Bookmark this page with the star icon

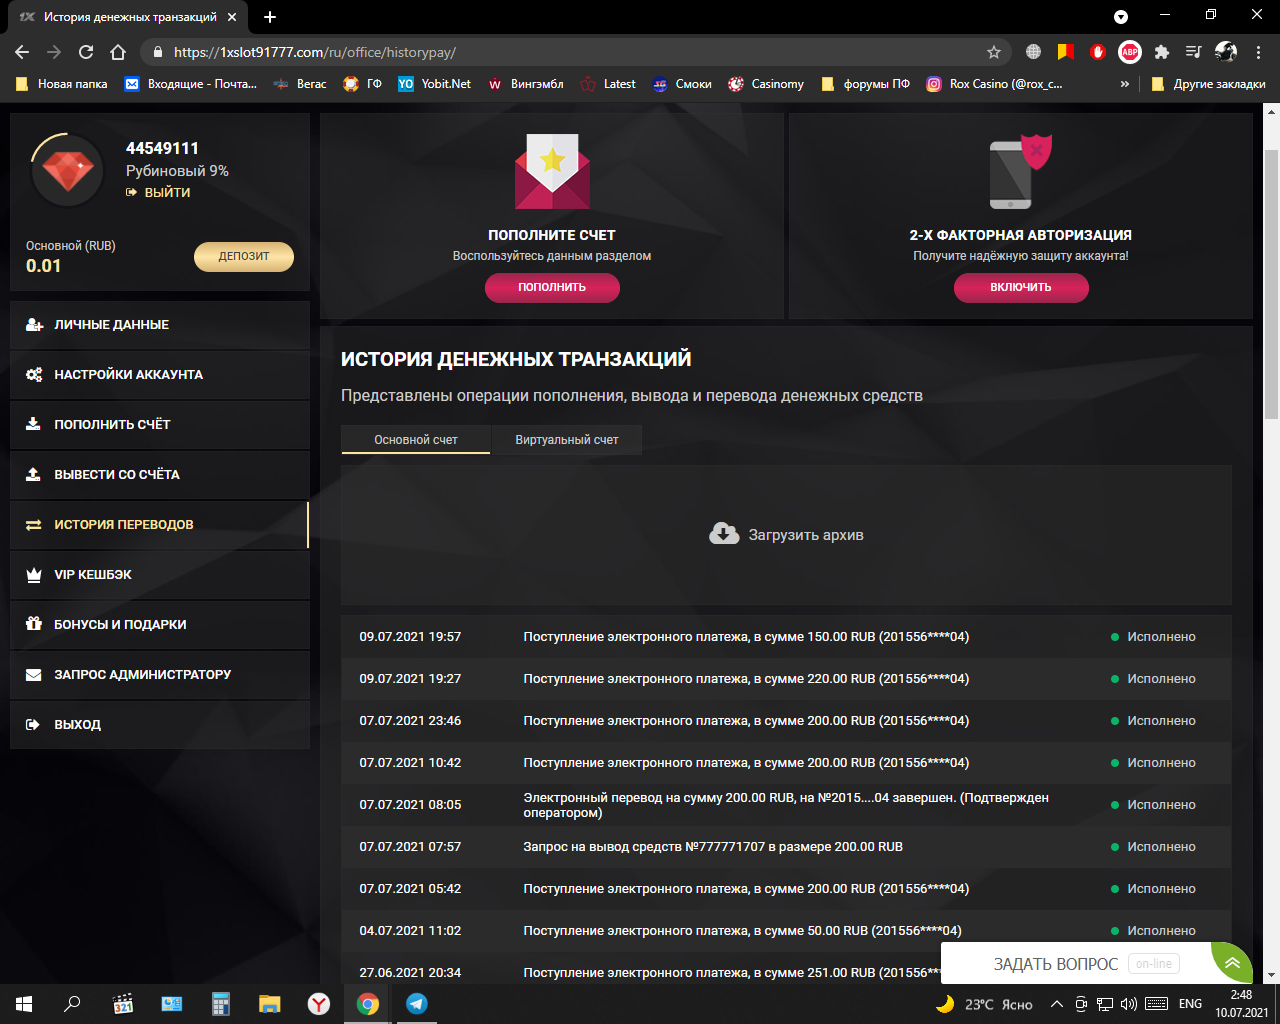tap(993, 52)
